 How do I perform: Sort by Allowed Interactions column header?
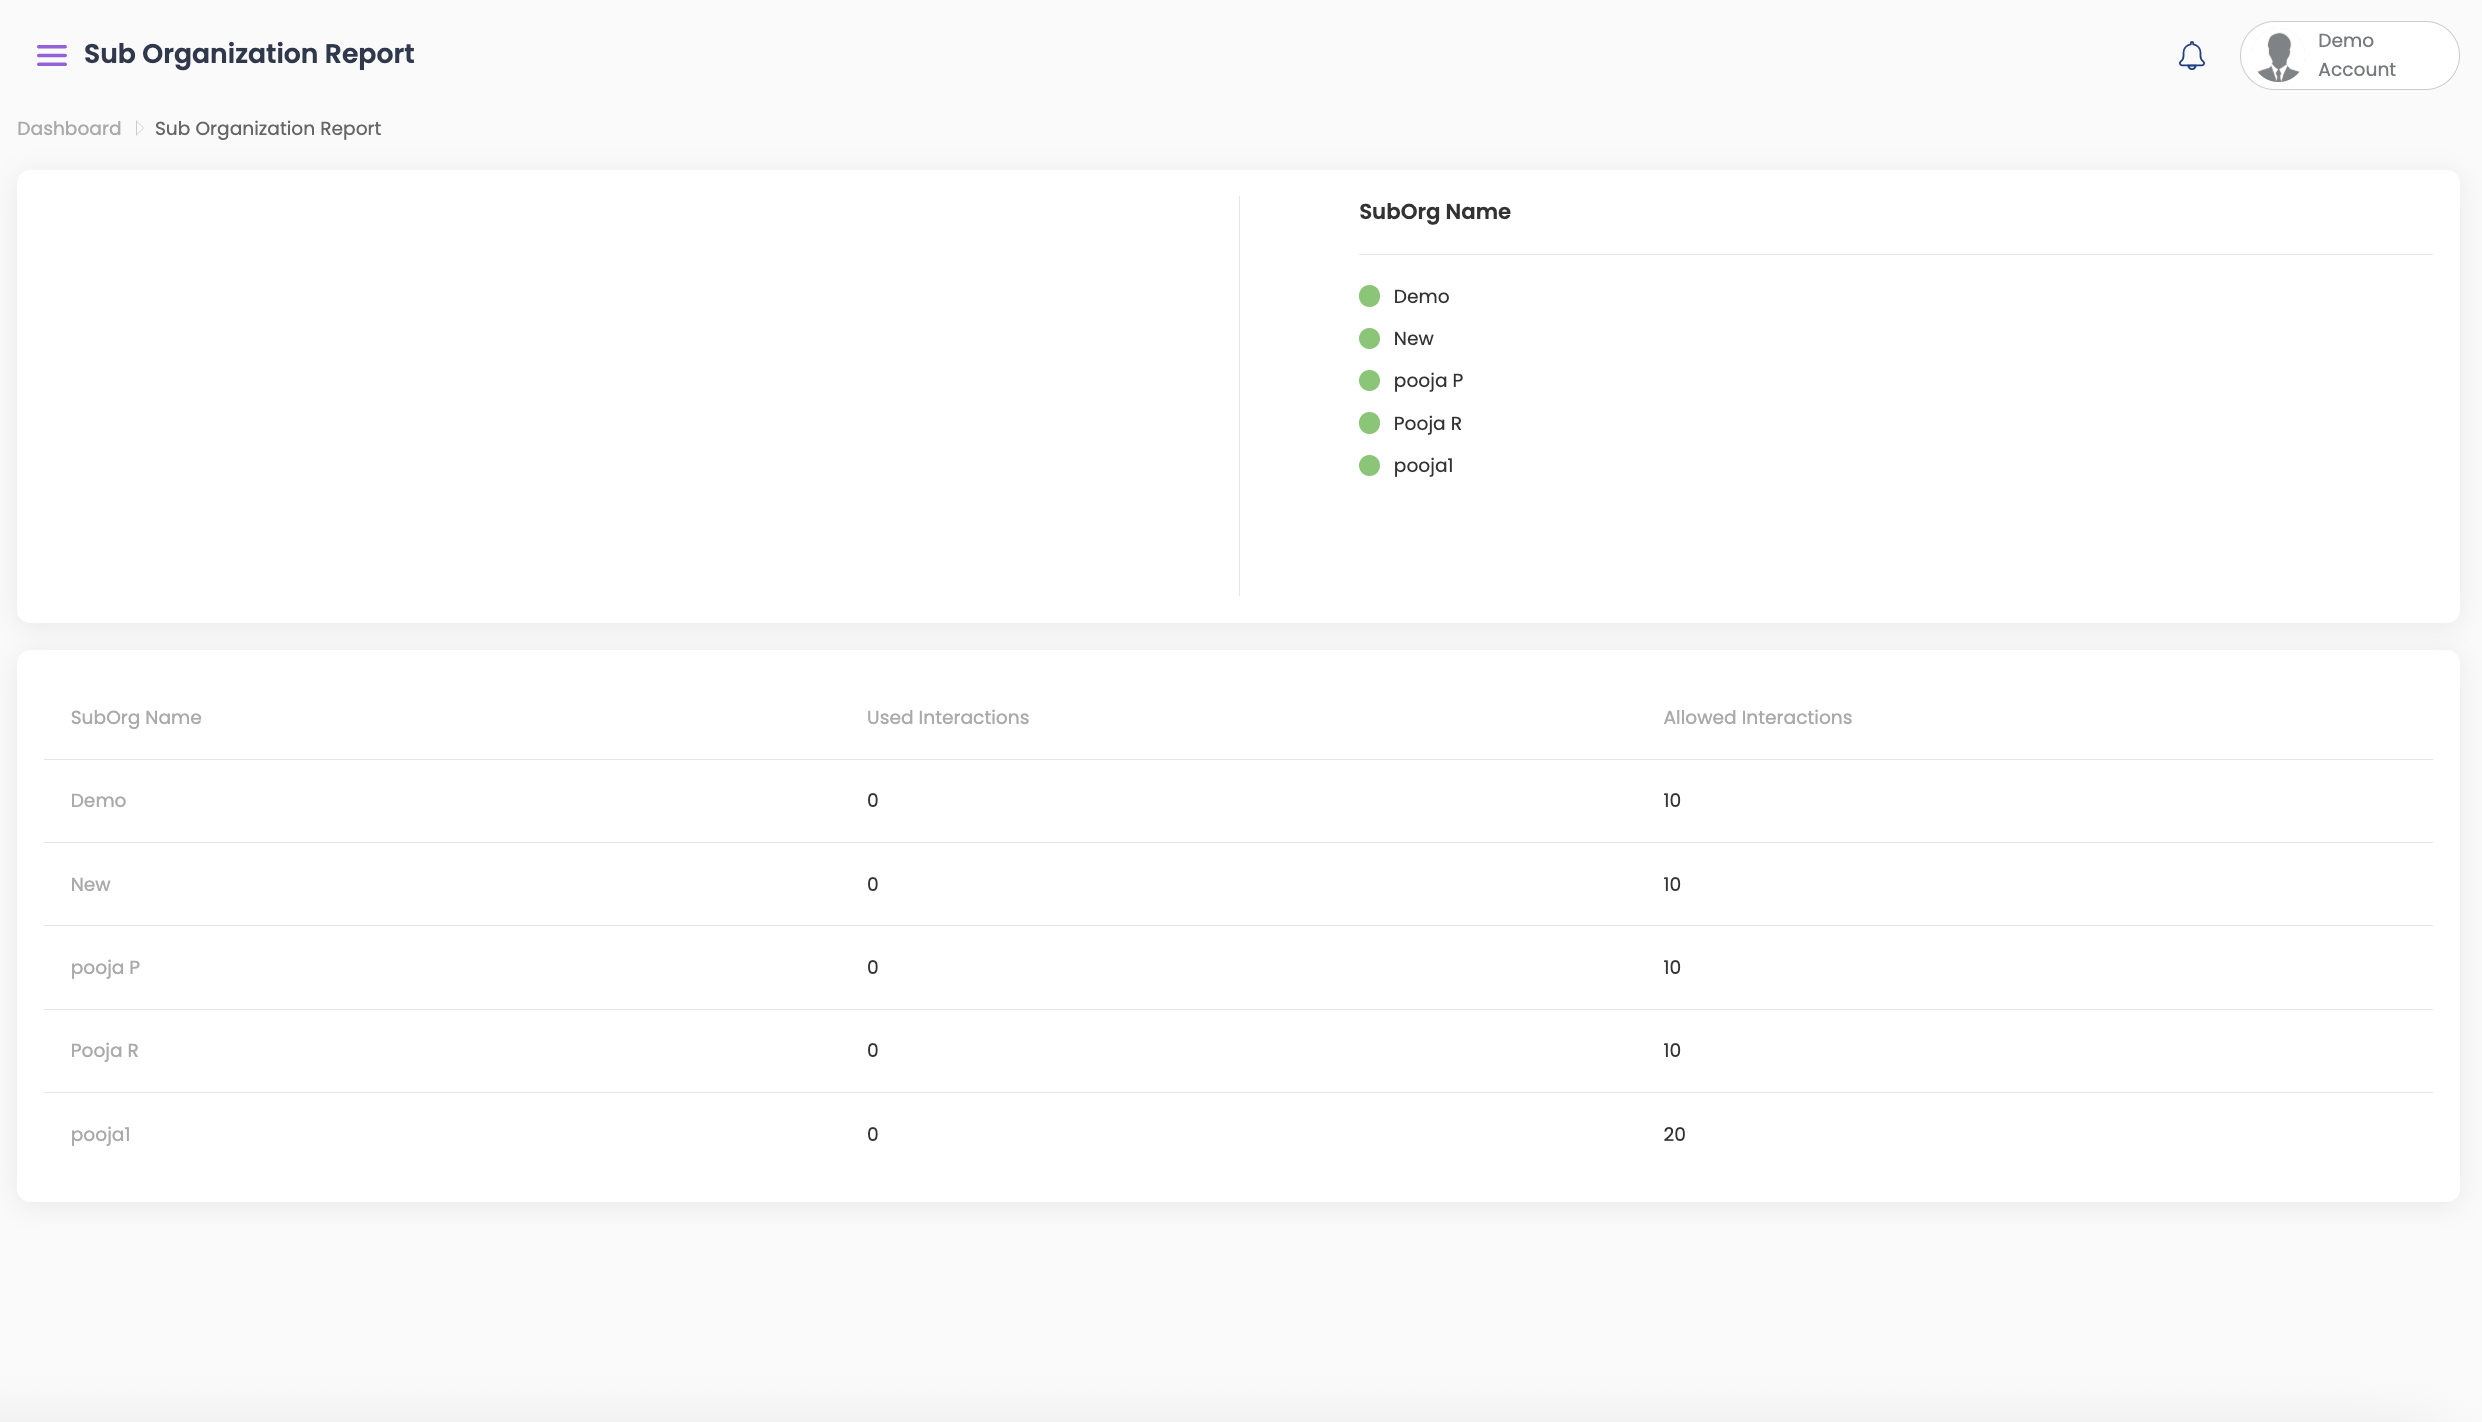point(1757,717)
